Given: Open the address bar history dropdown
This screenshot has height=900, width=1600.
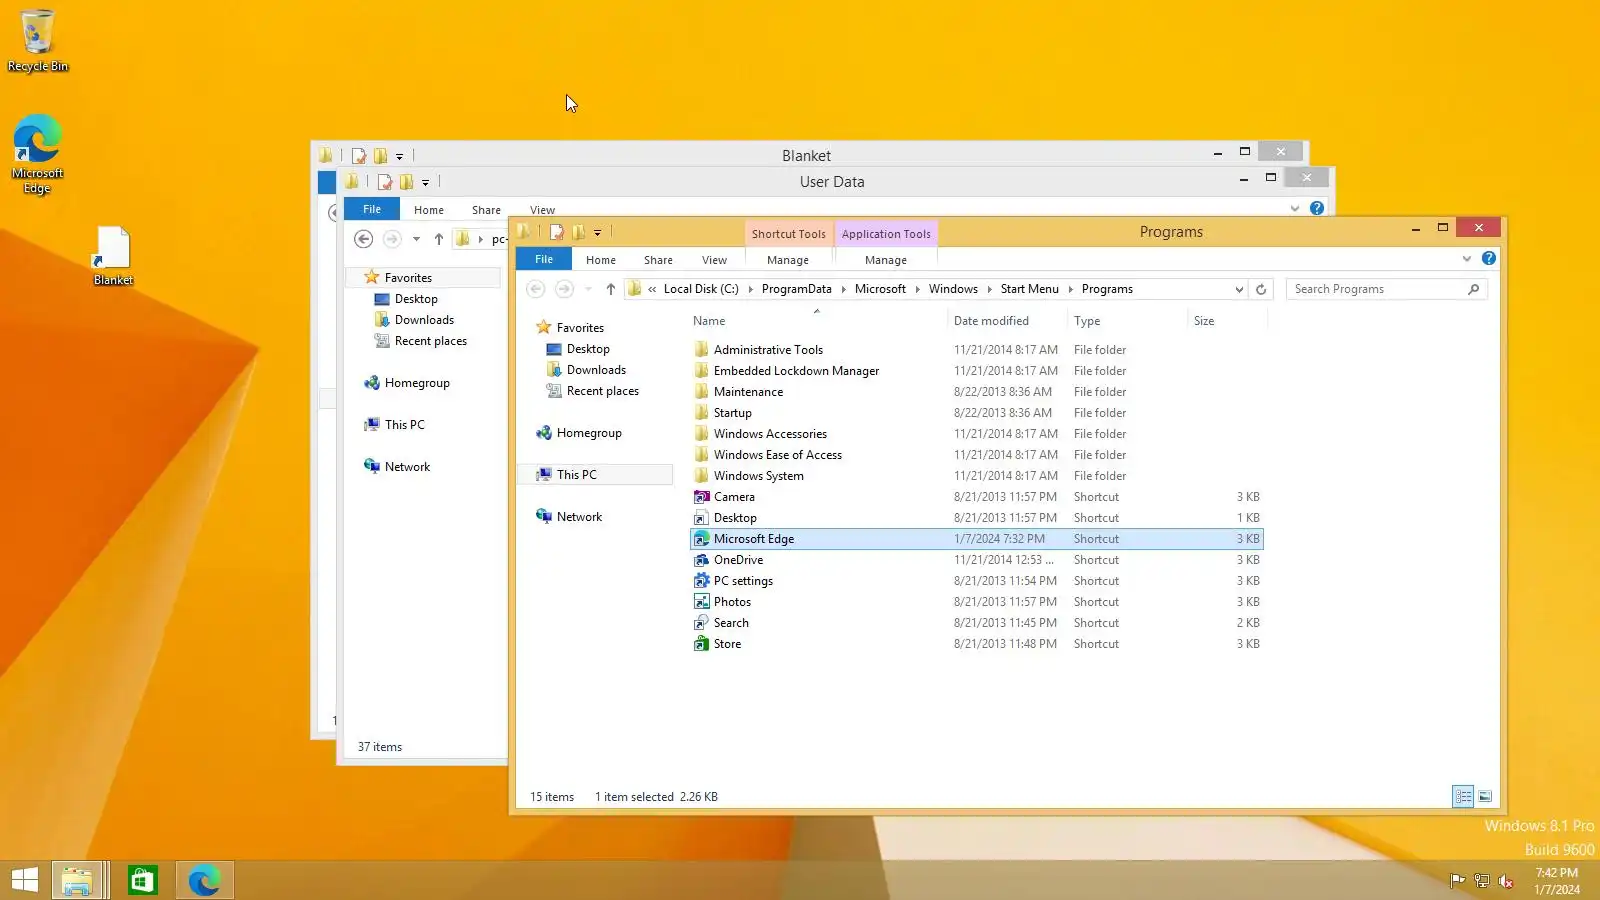Looking at the screenshot, I should (x=1239, y=289).
